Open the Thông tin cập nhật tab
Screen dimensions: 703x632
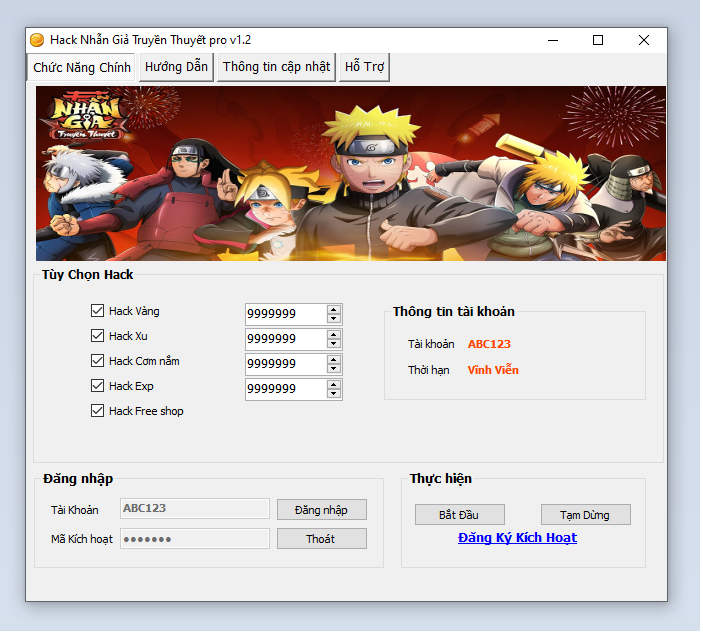[276, 67]
